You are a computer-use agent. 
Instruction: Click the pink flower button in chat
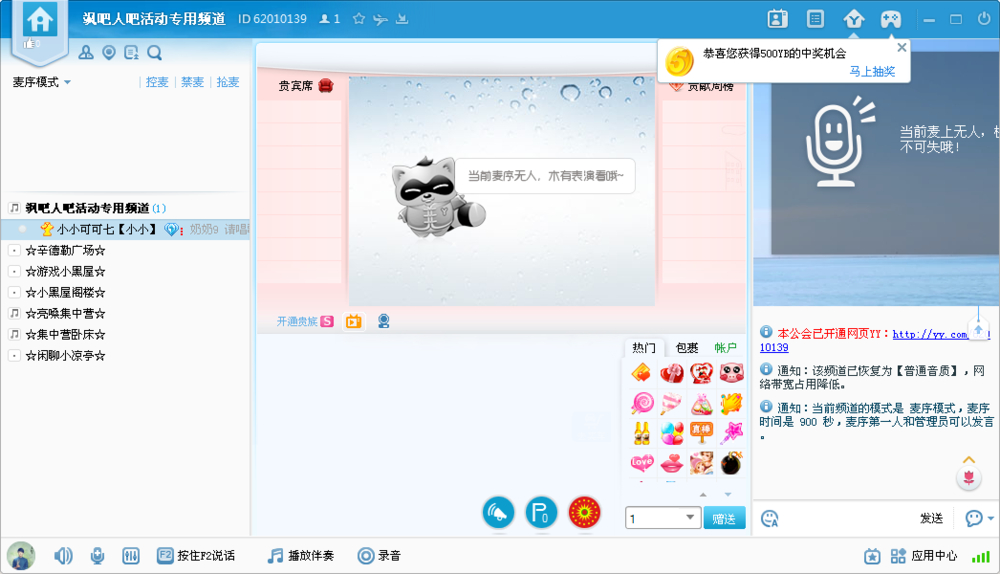tap(969, 478)
